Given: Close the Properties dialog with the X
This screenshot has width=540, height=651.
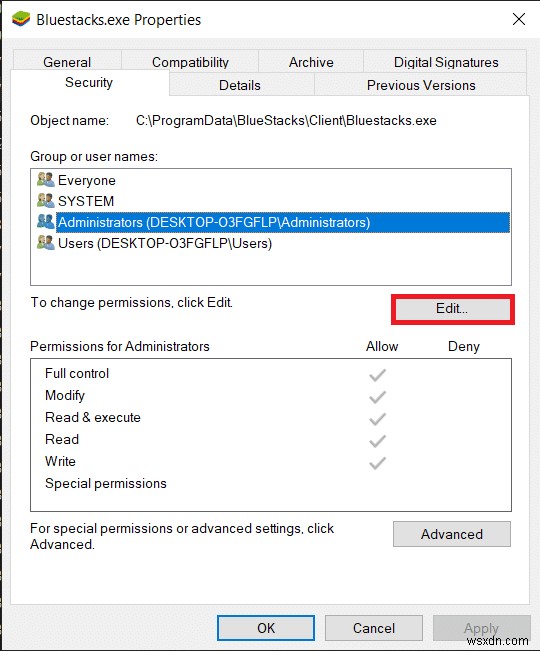Looking at the screenshot, I should [519, 19].
